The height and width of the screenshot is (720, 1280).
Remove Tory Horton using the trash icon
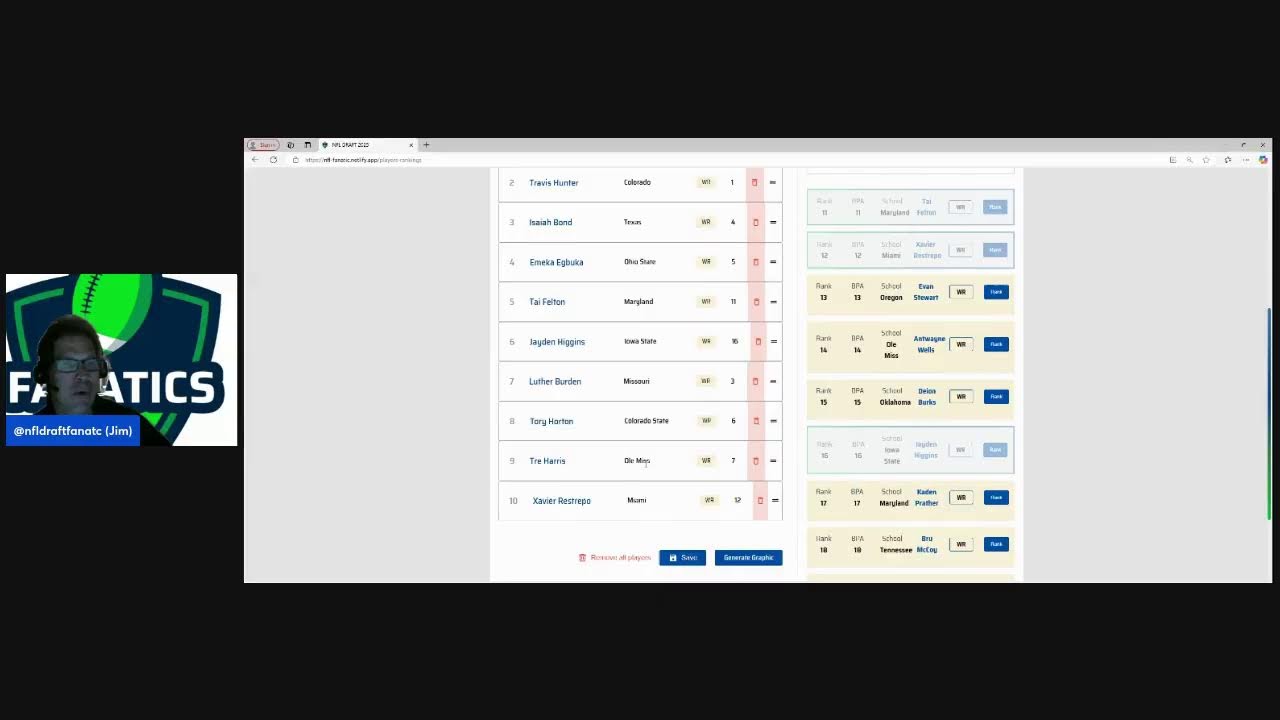[x=756, y=421]
